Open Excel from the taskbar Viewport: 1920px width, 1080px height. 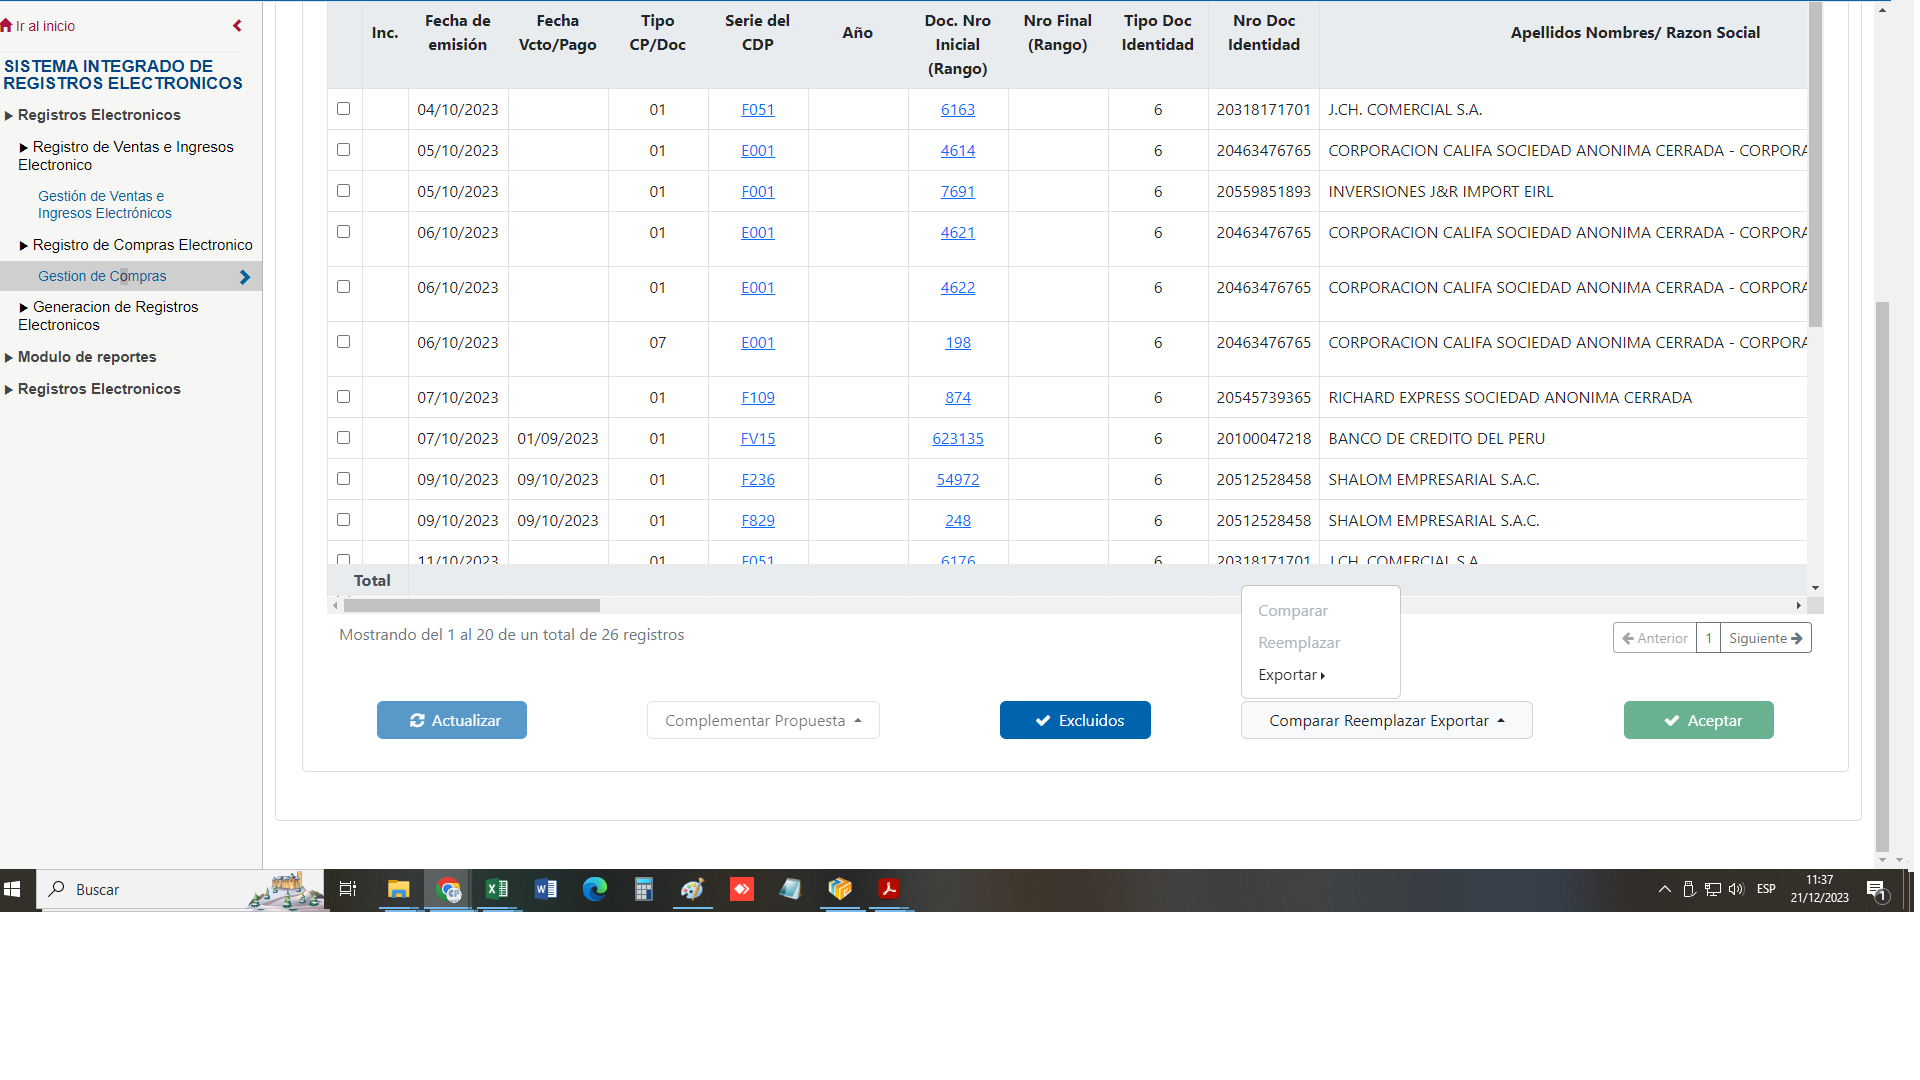point(497,889)
